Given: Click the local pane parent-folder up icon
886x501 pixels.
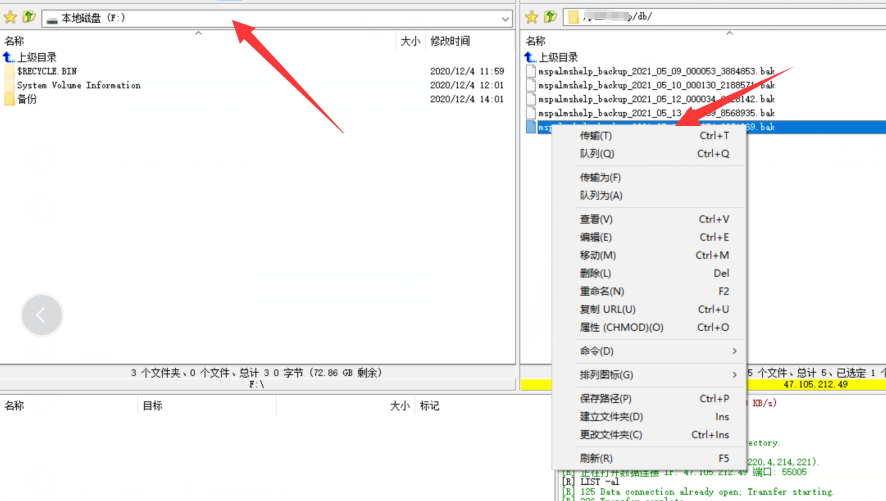Looking at the screenshot, I should pyautogui.click(x=29, y=18).
